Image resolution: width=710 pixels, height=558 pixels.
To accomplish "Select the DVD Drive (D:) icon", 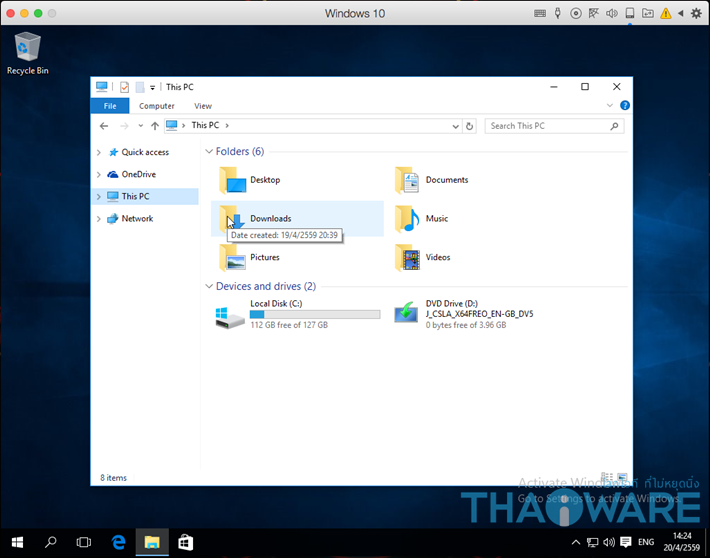I will [x=407, y=314].
